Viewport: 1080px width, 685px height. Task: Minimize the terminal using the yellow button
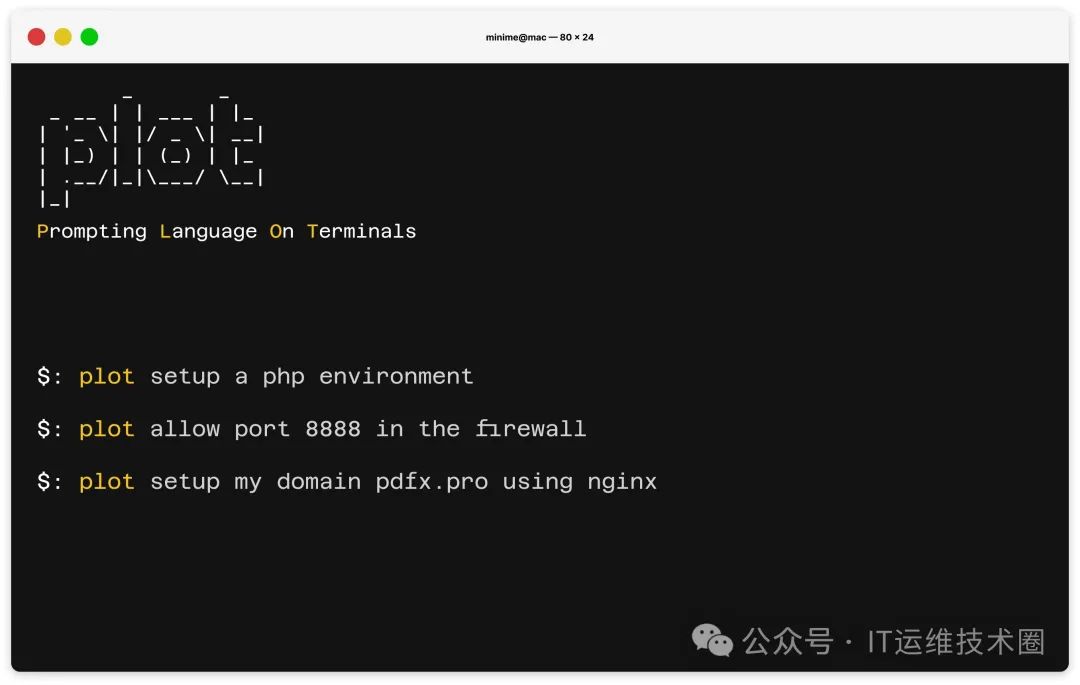[x=63, y=37]
